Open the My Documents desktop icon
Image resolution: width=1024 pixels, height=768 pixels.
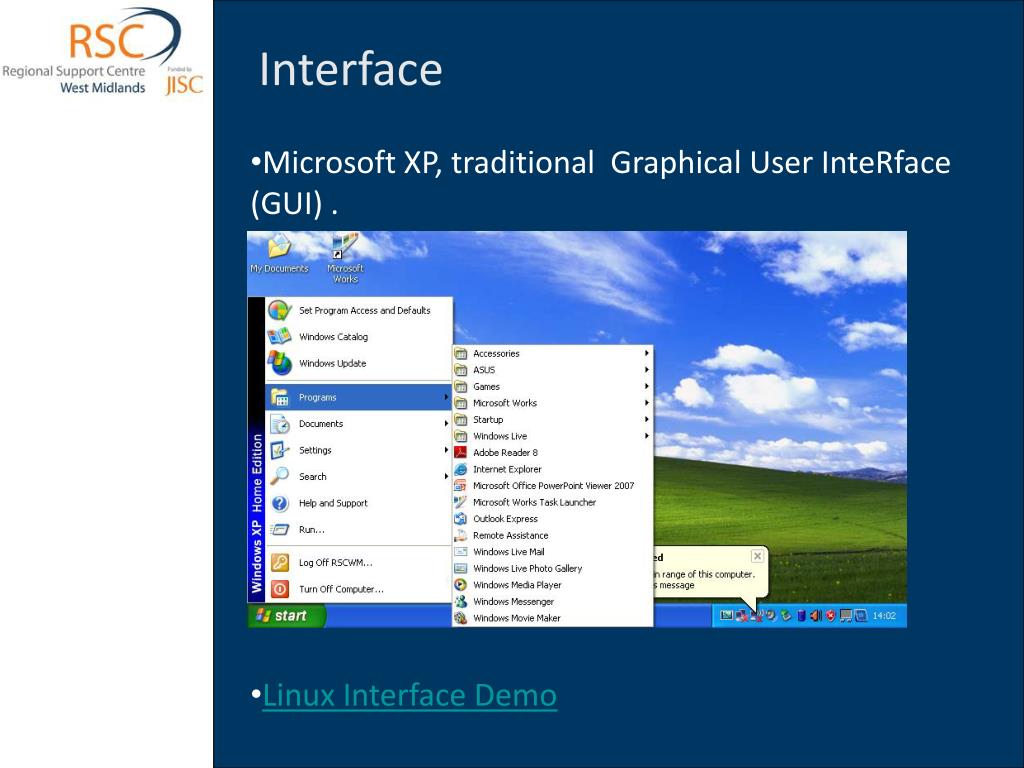point(279,253)
